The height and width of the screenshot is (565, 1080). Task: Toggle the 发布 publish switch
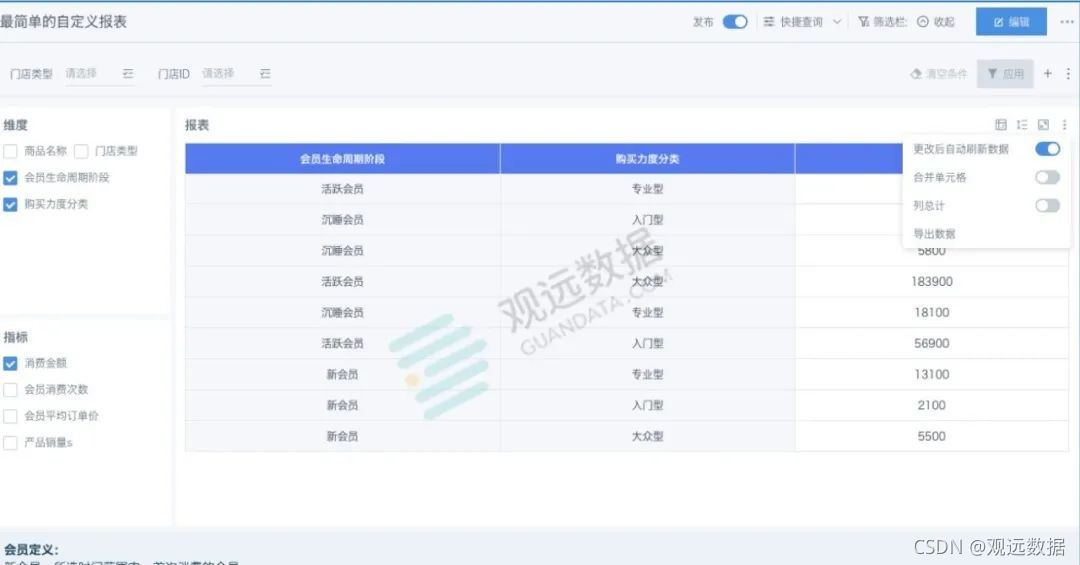pyautogui.click(x=735, y=22)
